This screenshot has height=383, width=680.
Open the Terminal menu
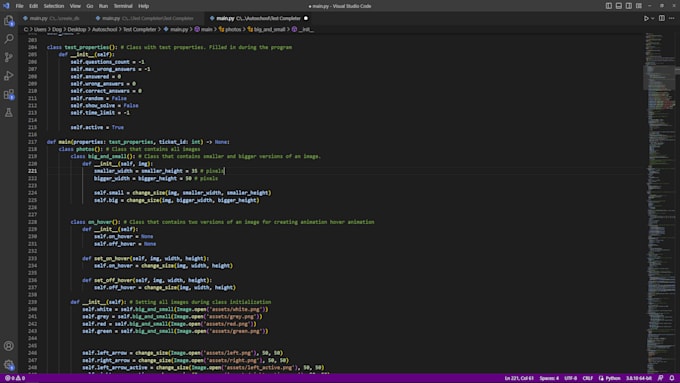click(x=123, y=6)
